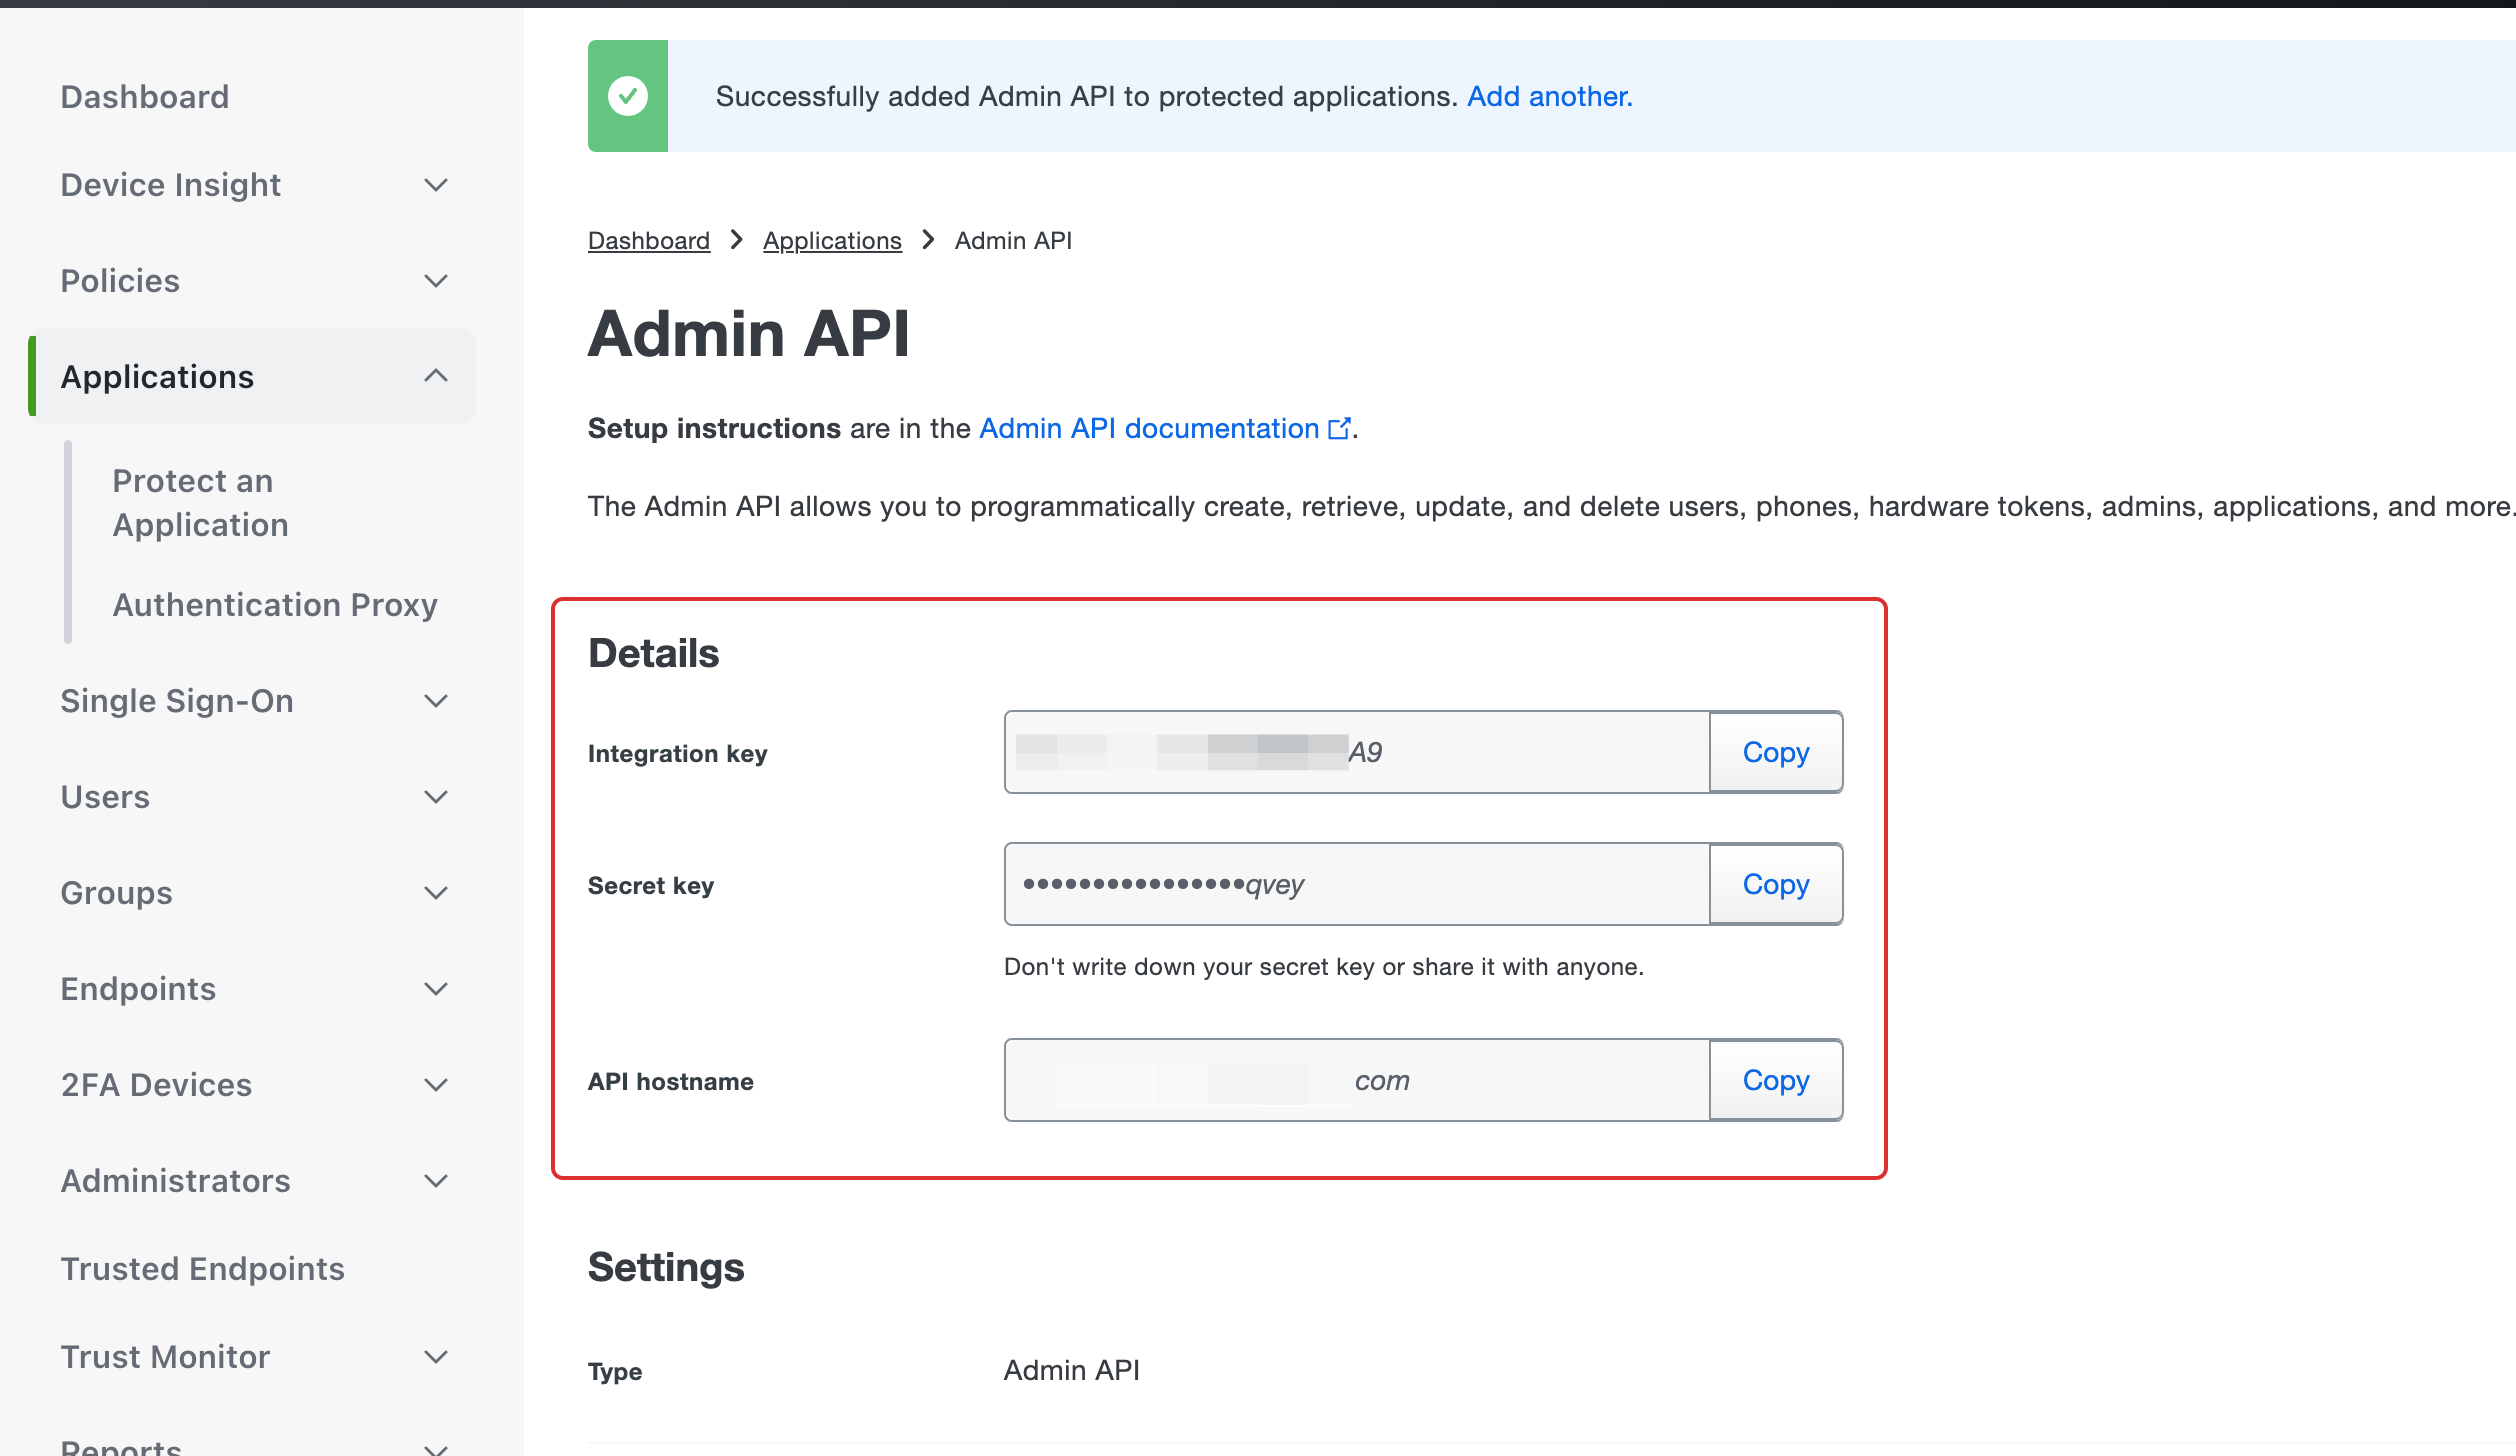The image size is (2516, 1456).
Task: Click the Applications section icon
Action: [437, 374]
